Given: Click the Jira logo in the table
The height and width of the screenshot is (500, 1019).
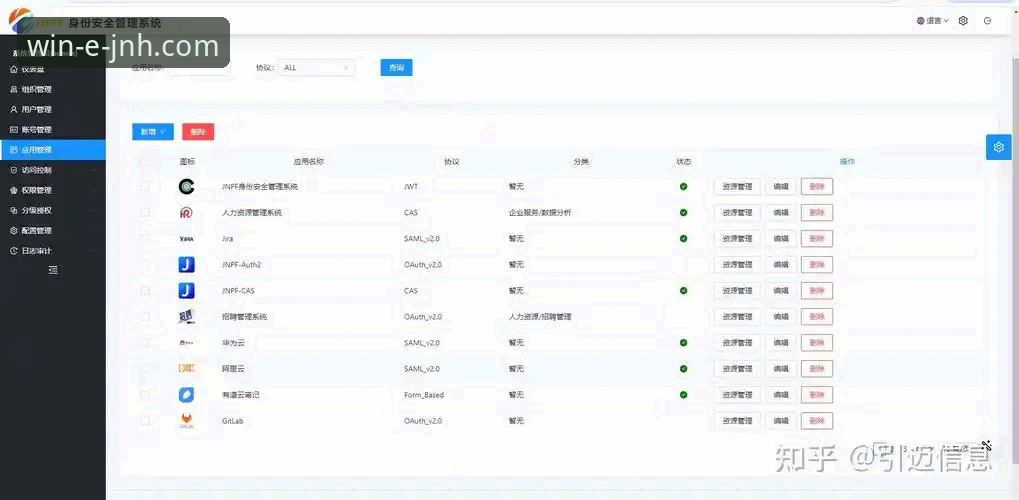Looking at the screenshot, I should (187, 239).
